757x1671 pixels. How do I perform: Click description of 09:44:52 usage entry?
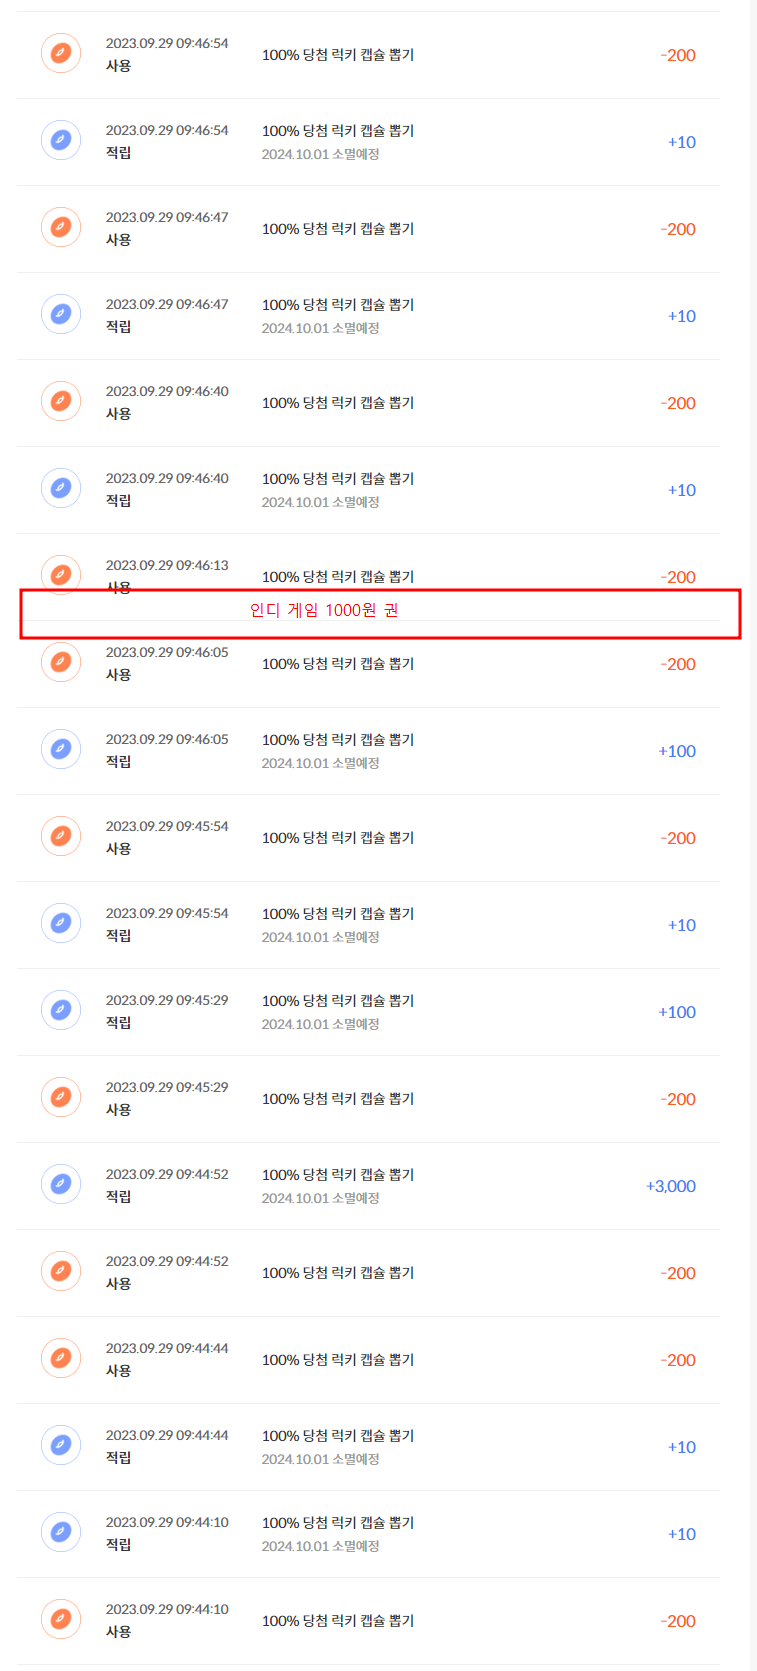[337, 1273]
